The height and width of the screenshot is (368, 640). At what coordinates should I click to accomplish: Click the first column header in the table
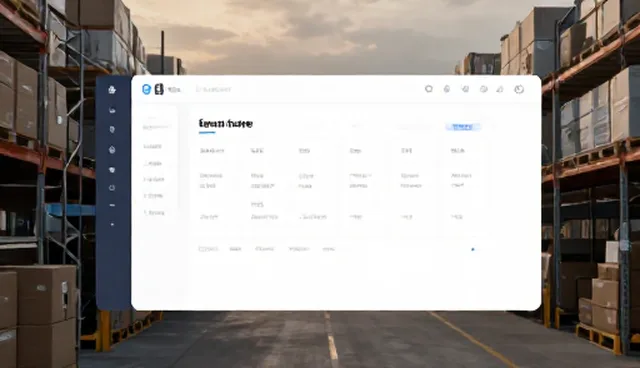pyautogui.click(x=212, y=151)
